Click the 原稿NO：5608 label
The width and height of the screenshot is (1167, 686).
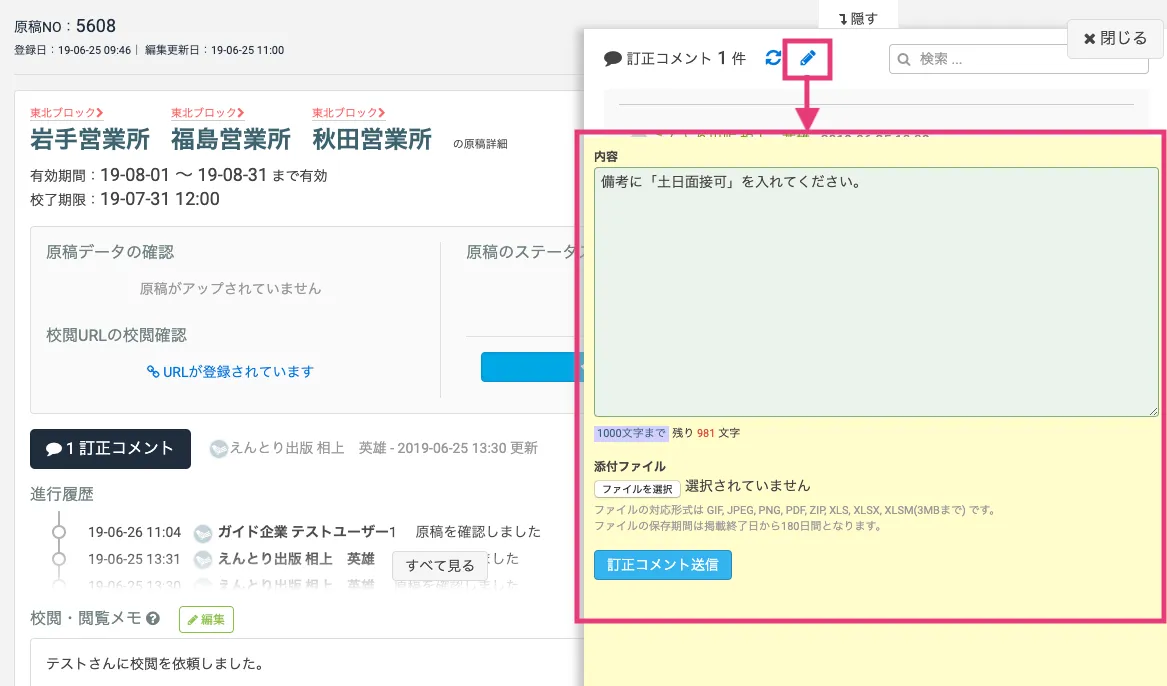[x=65, y=26]
